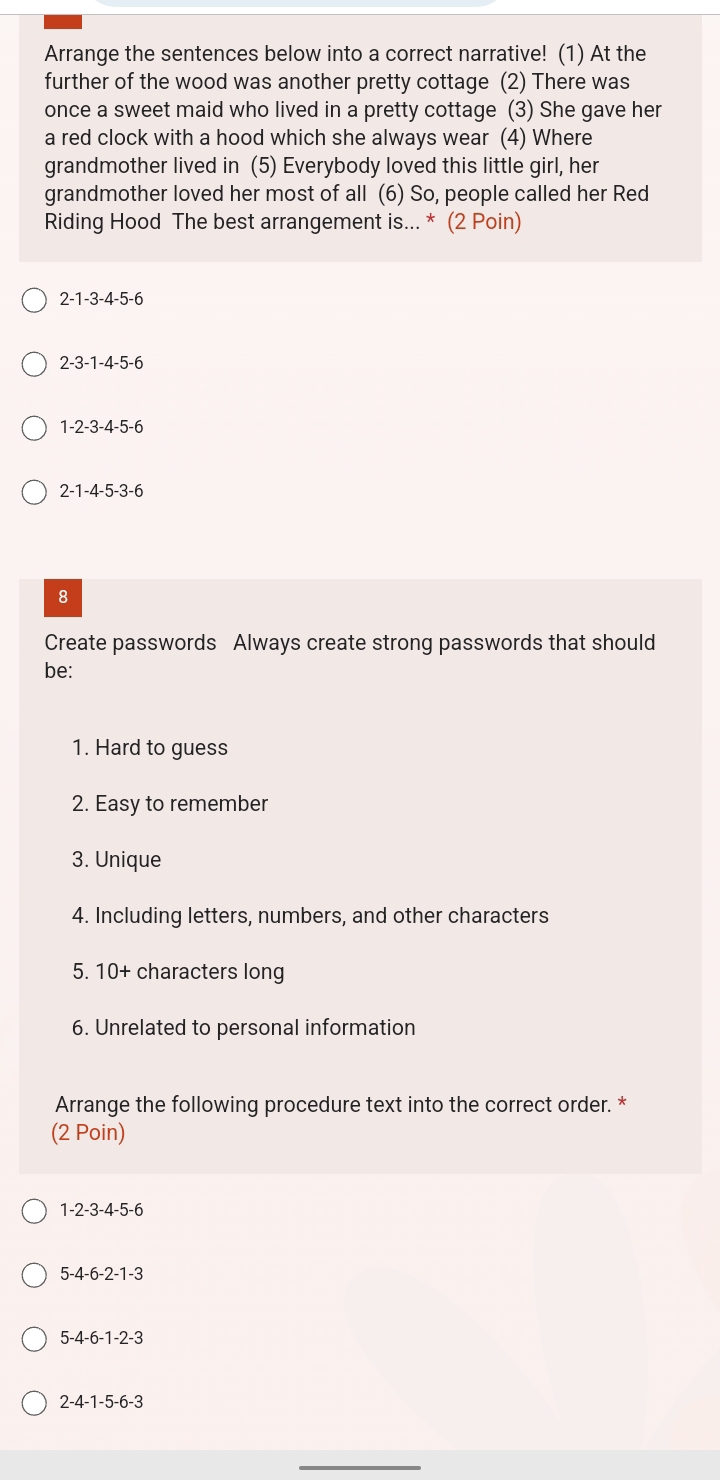Screen dimensions: 720x1480
Task: Tap the bottom navigation gesture handle
Action: tap(360, 1467)
